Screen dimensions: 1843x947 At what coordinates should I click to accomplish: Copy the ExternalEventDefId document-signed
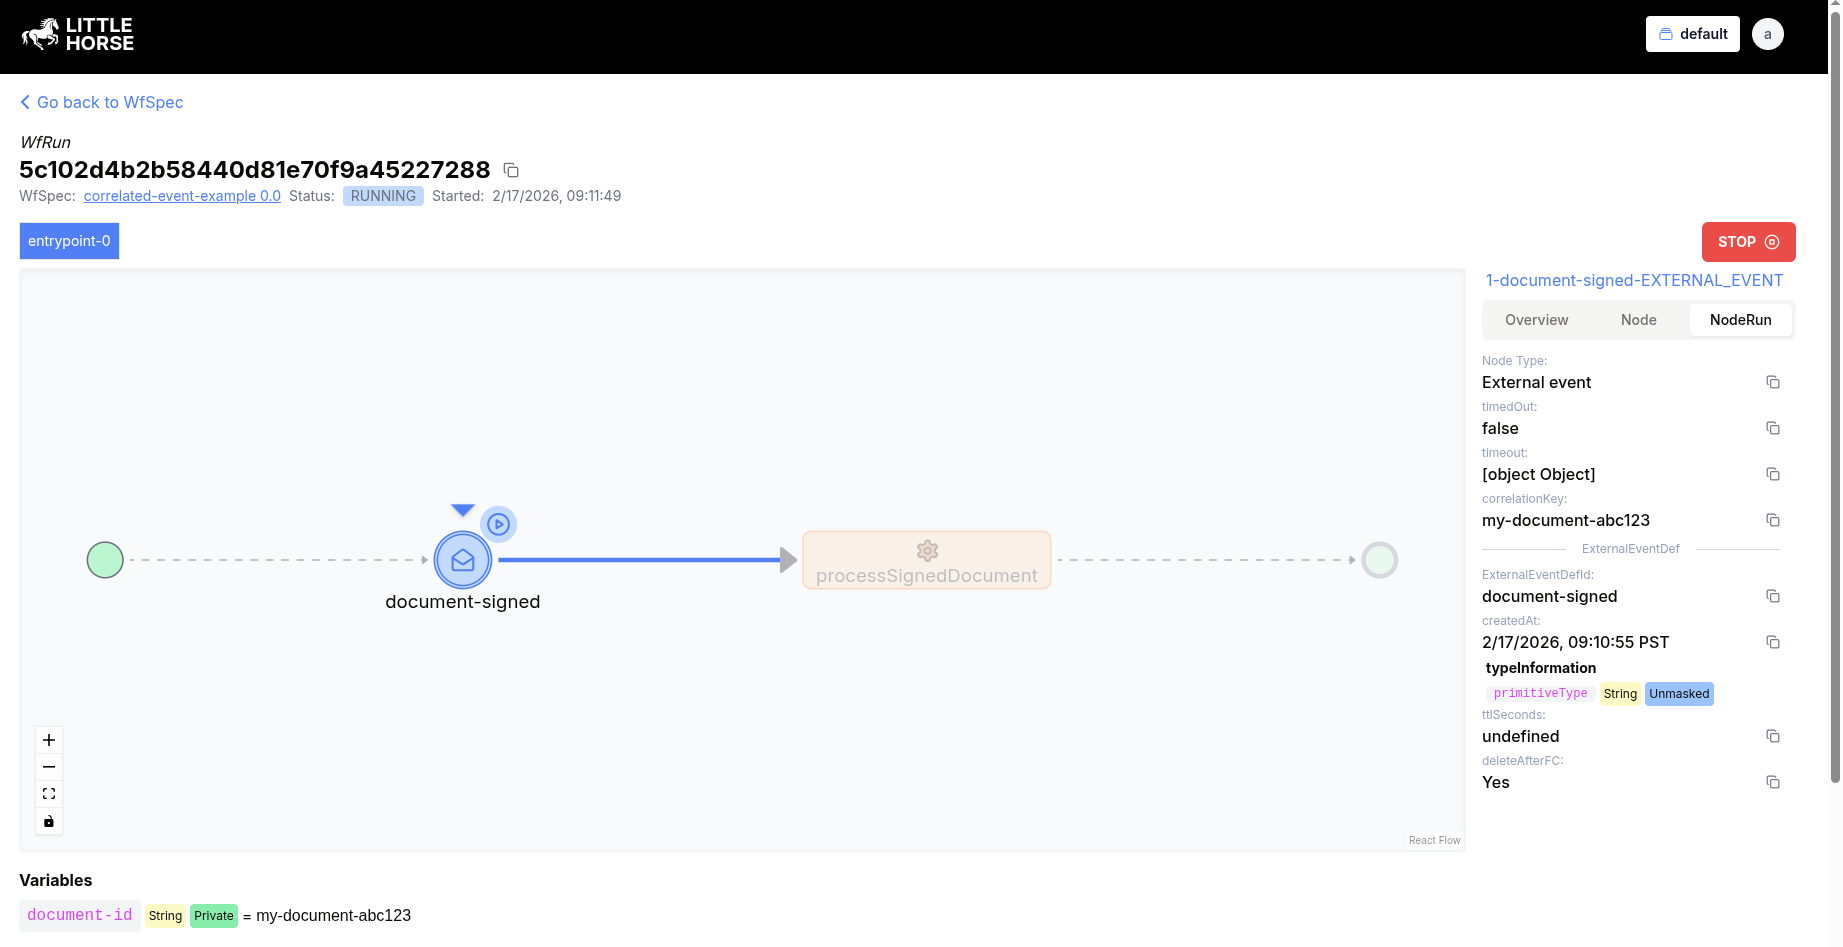(1774, 596)
